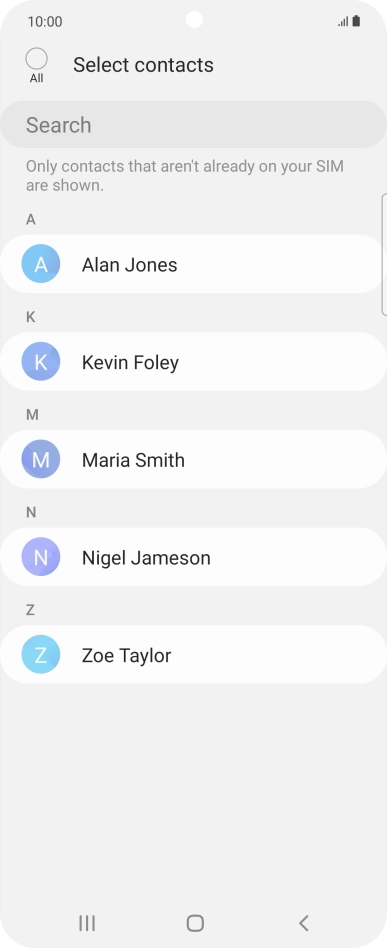The image size is (387, 948).
Task: Tap the Select contacts title
Action: [143, 65]
